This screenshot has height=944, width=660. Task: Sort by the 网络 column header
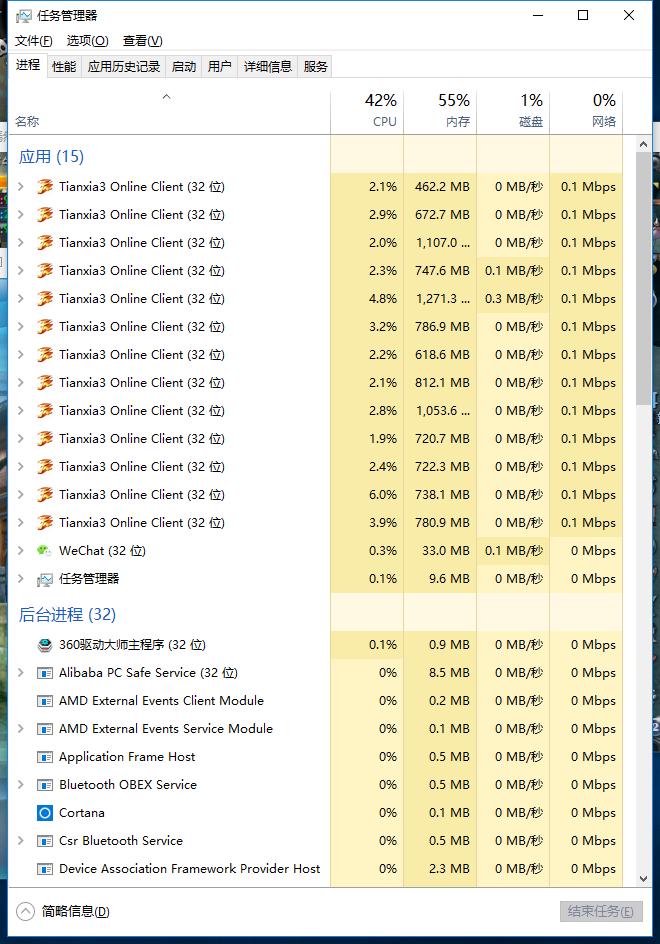click(x=586, y=111)
